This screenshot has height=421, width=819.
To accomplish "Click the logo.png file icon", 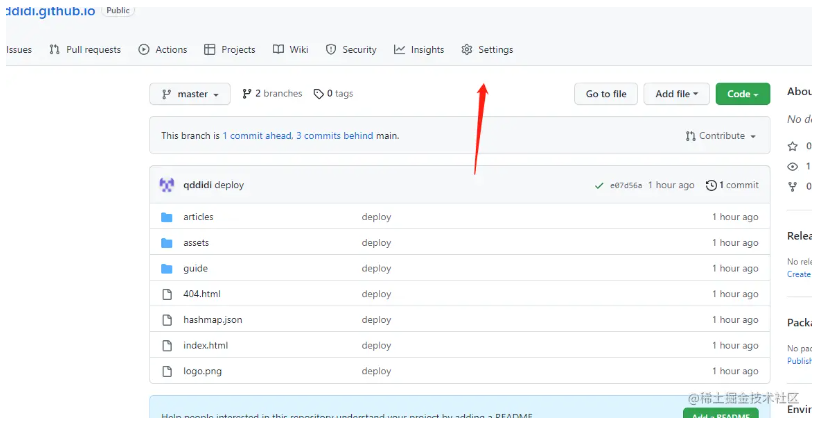I will click(167, 371).
